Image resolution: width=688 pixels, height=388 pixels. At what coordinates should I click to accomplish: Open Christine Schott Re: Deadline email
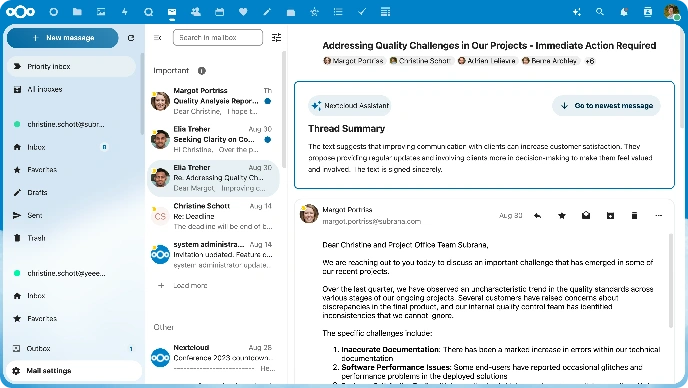pyautogui.click(x=213, y=216)
